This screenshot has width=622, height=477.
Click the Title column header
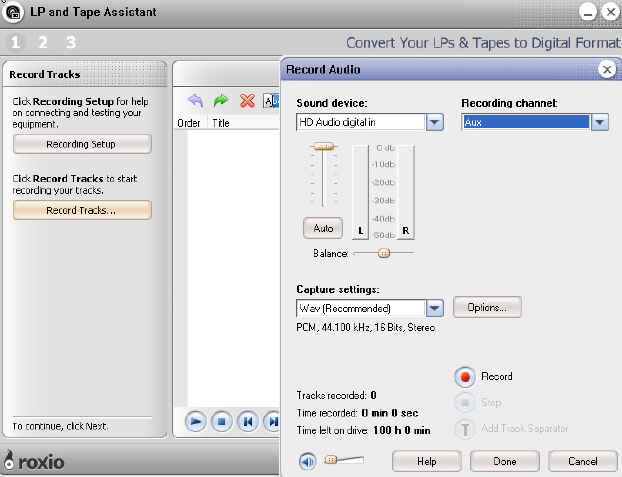click(x=221, y=123)
